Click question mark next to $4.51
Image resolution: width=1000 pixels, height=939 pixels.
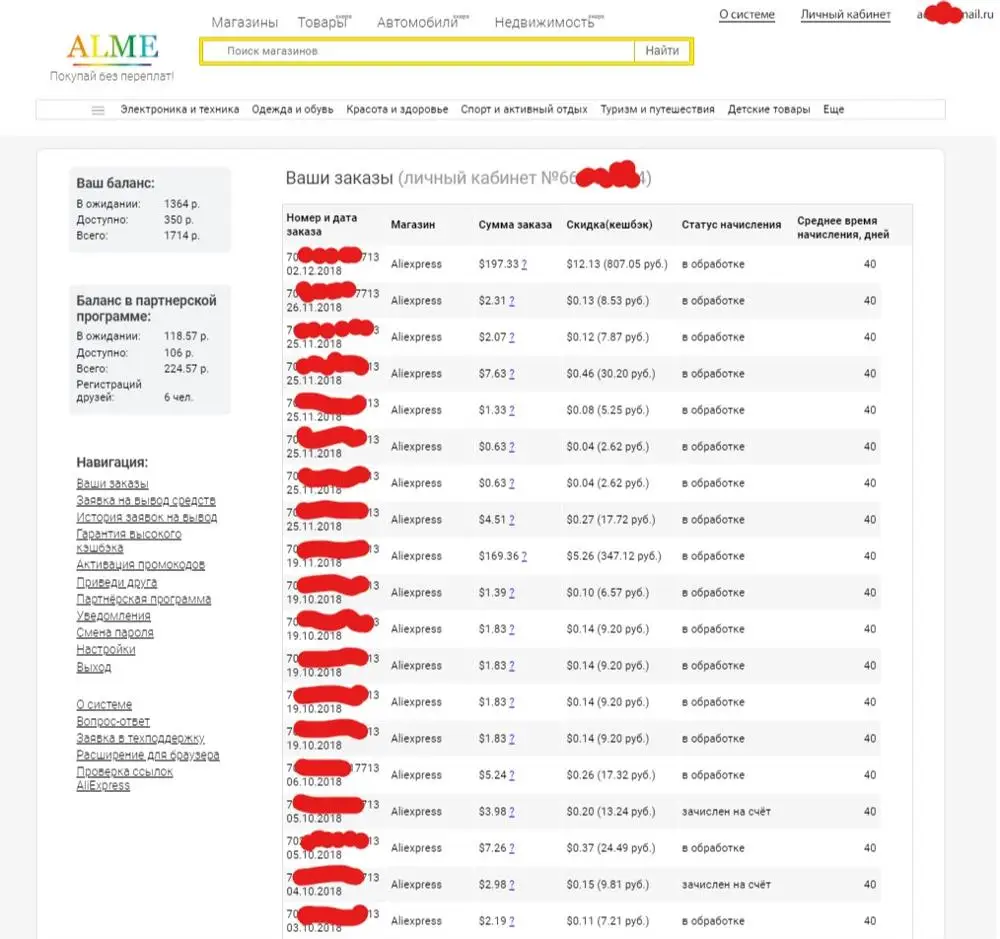click(511, 520)
